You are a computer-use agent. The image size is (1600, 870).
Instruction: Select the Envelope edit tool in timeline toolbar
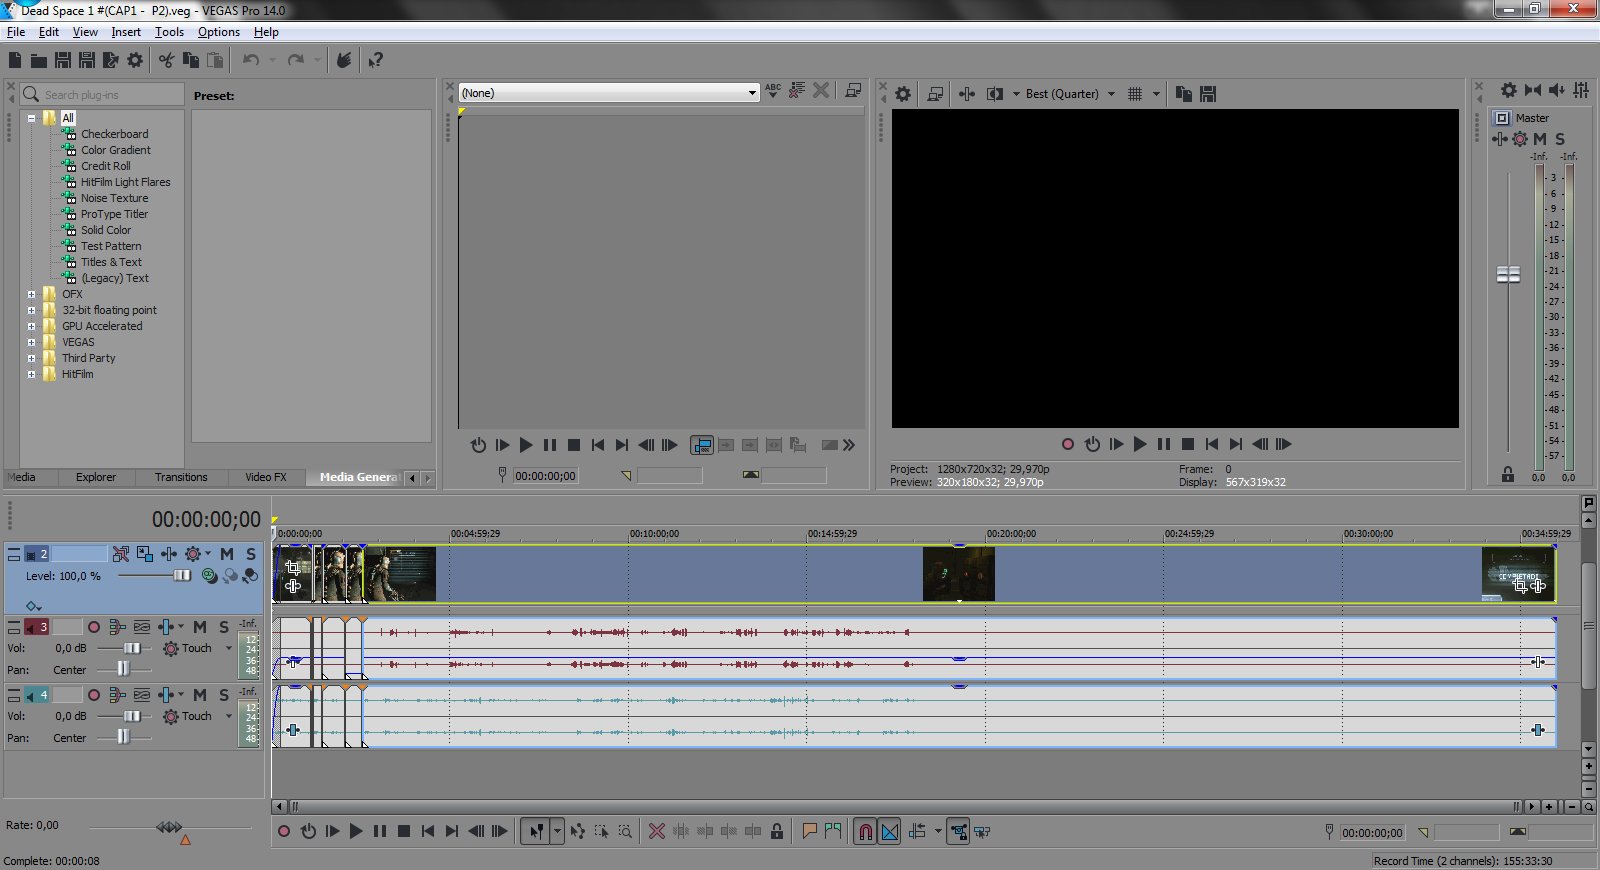click(578, 831)
